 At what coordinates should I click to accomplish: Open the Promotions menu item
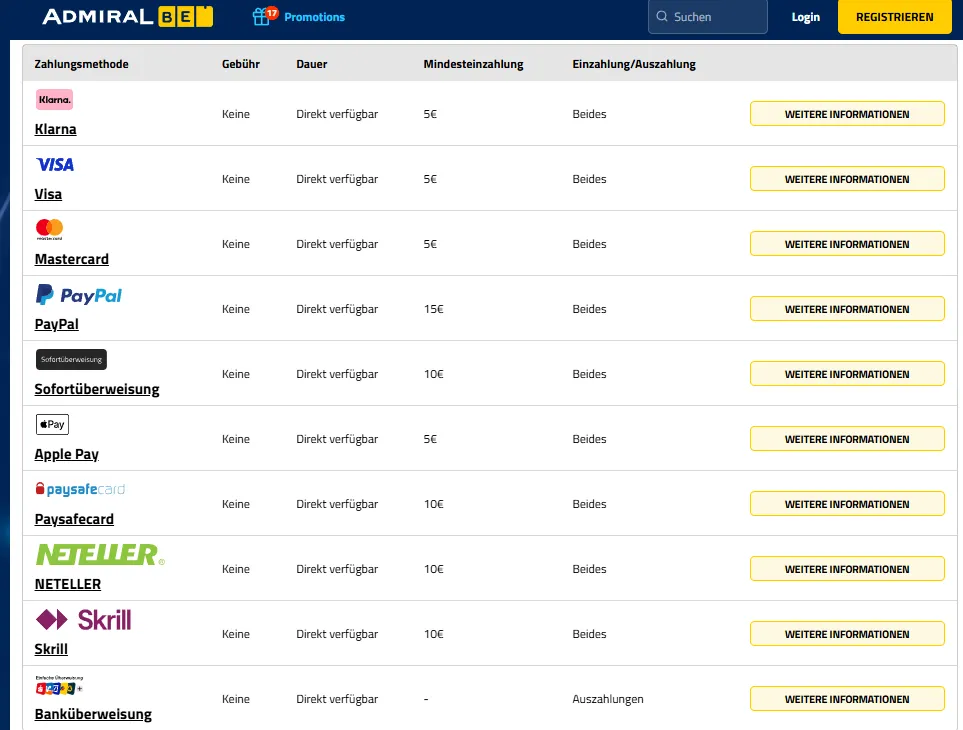point(314,17)
